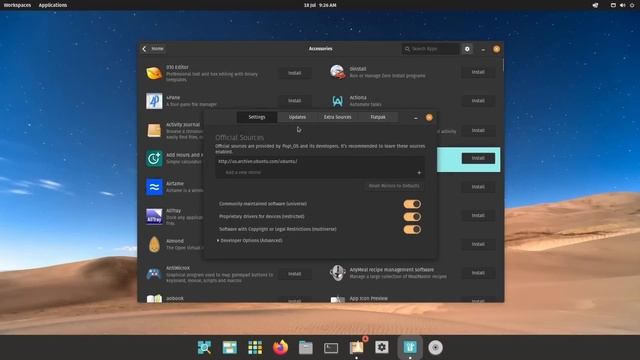The width and height of the screenshot is (640, 360).
Task: Open the dock icon with notification badge
Action: tap(357, 347)
